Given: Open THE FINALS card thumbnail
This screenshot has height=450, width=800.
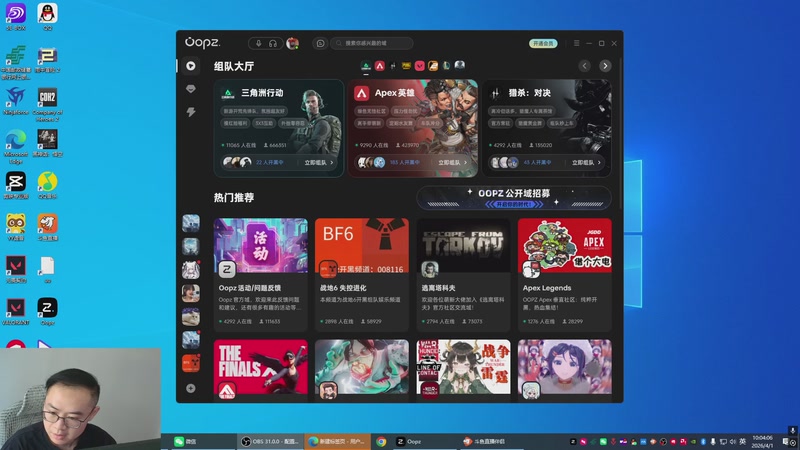Looking at the screenshot, I should tap(261, 367).
